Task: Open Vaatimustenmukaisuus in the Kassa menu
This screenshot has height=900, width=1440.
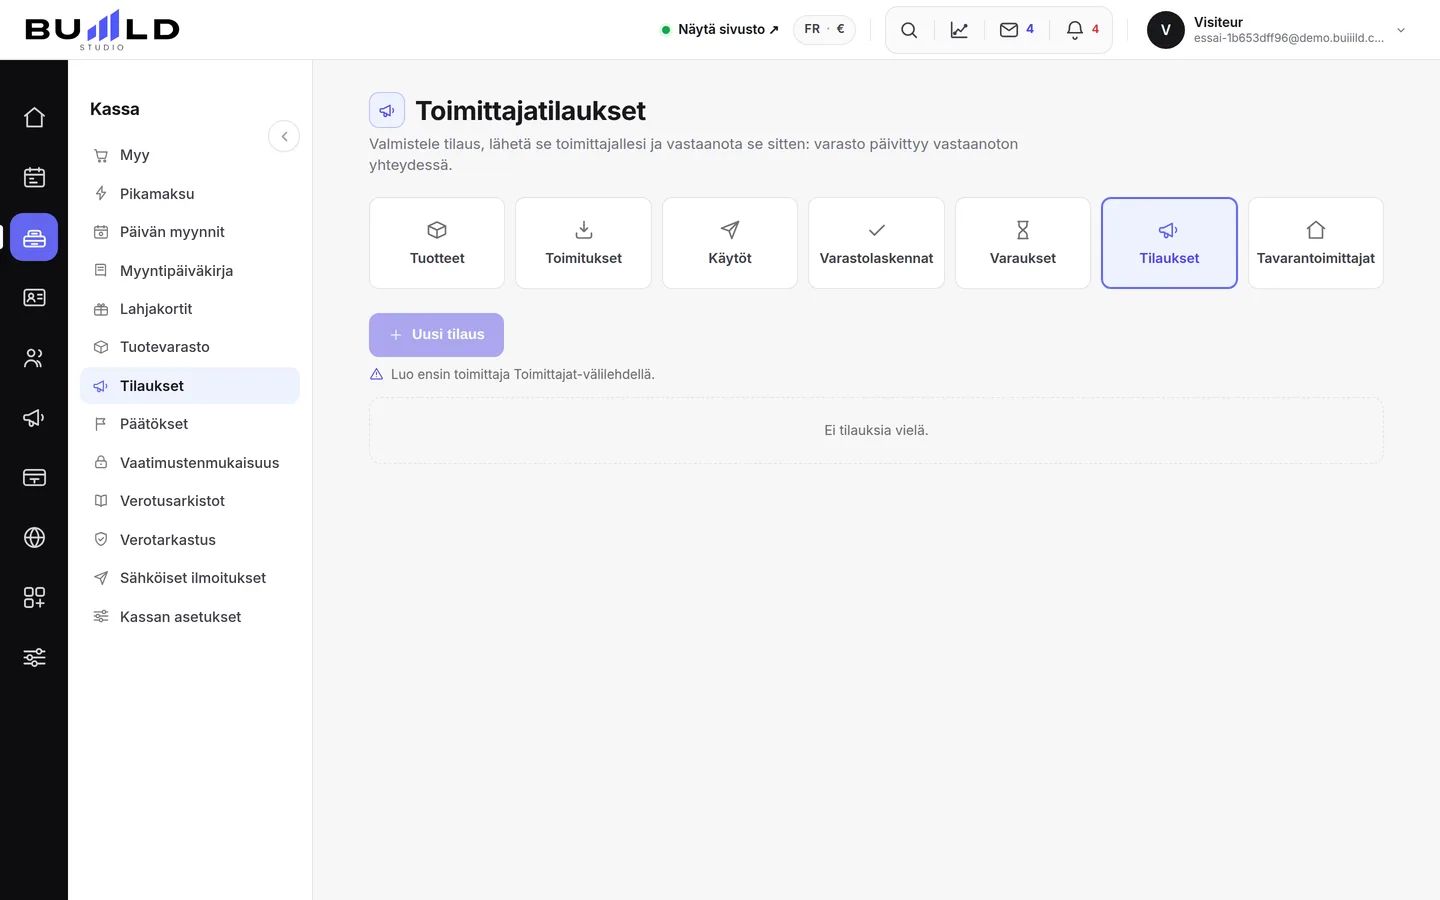Action: click(x=190, y=463)
